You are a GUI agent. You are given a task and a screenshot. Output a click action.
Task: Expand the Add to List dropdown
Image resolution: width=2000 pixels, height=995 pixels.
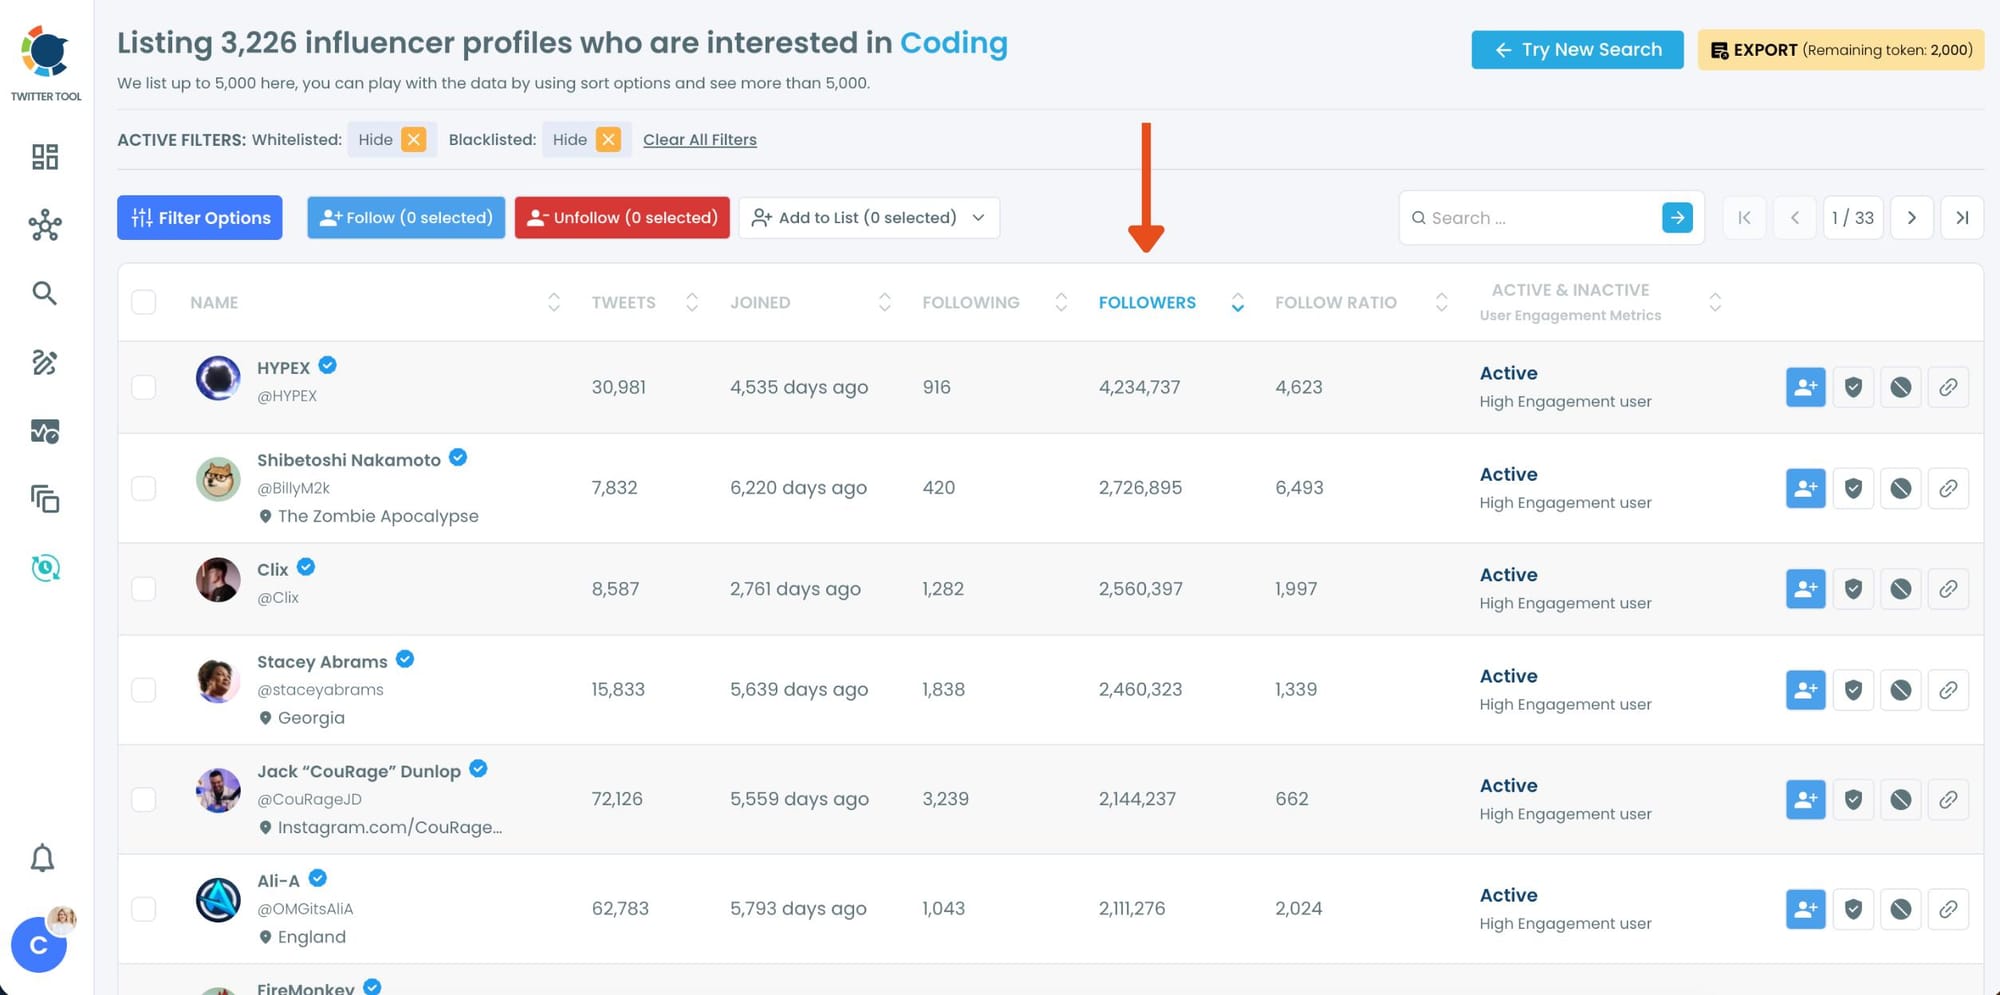click(x=869, y=217)
